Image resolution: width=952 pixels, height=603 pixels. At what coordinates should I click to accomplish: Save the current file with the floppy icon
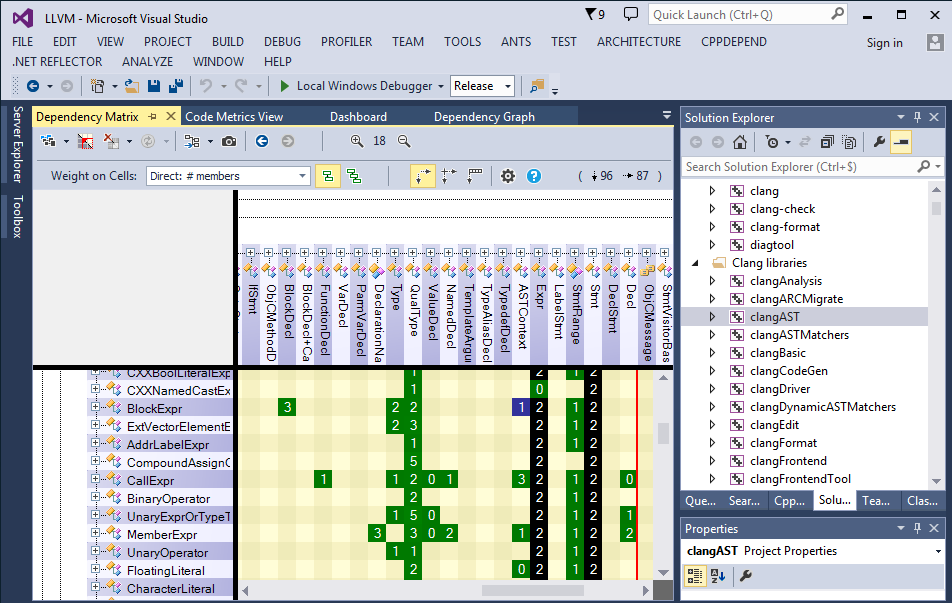(154, 86)
